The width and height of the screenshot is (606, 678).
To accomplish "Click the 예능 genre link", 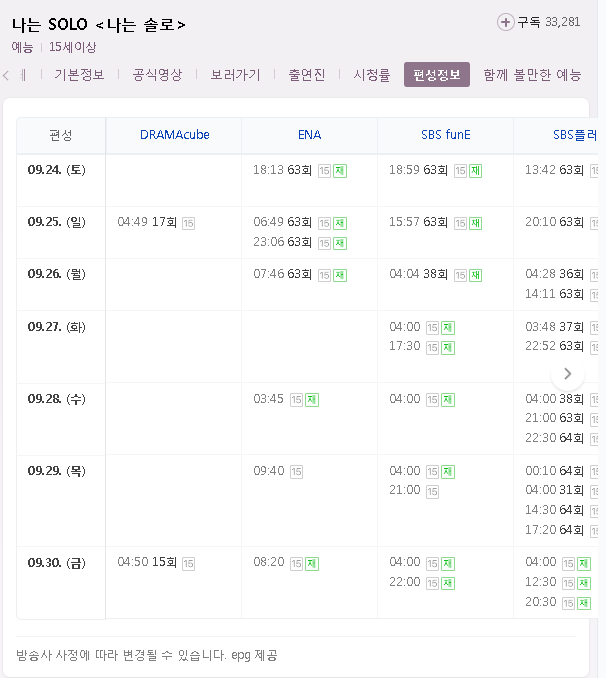I will tap(22, 47).
